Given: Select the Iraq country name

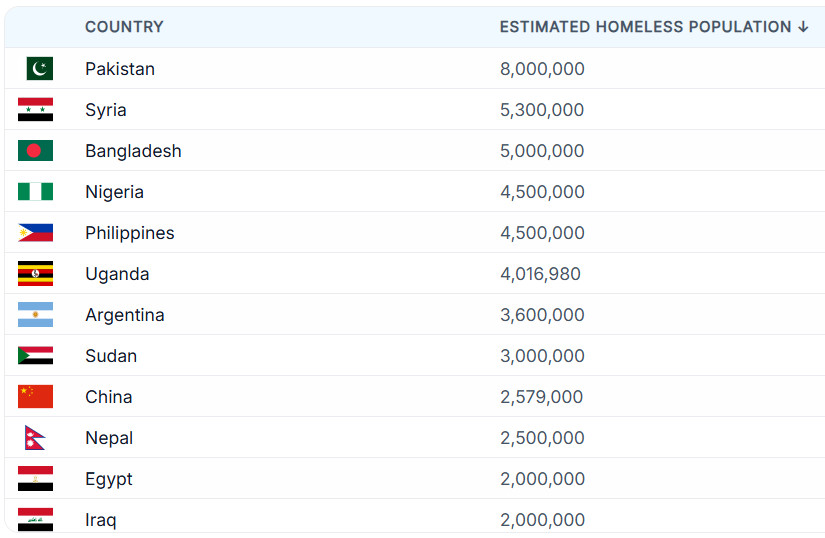Looking at the screenshot, I should [x=101, y=520].
